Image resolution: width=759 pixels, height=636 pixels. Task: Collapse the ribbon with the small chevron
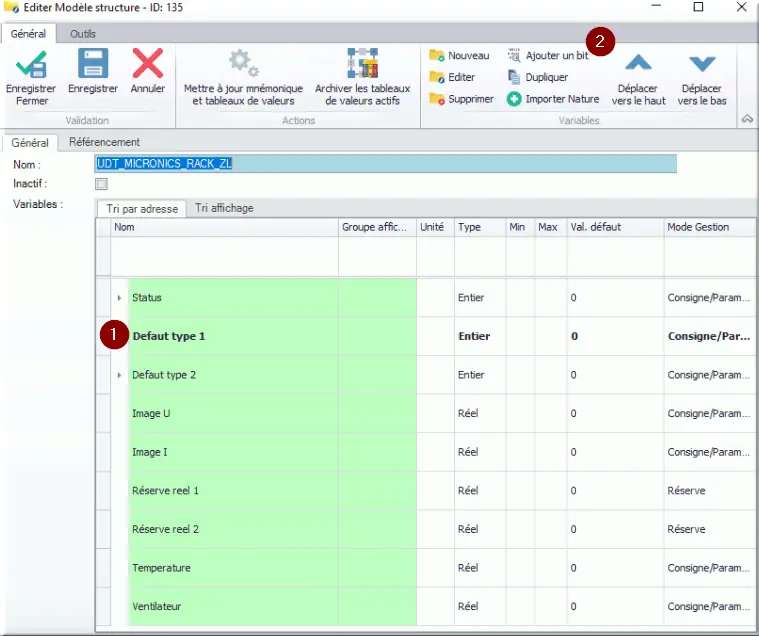coord(747,119)
